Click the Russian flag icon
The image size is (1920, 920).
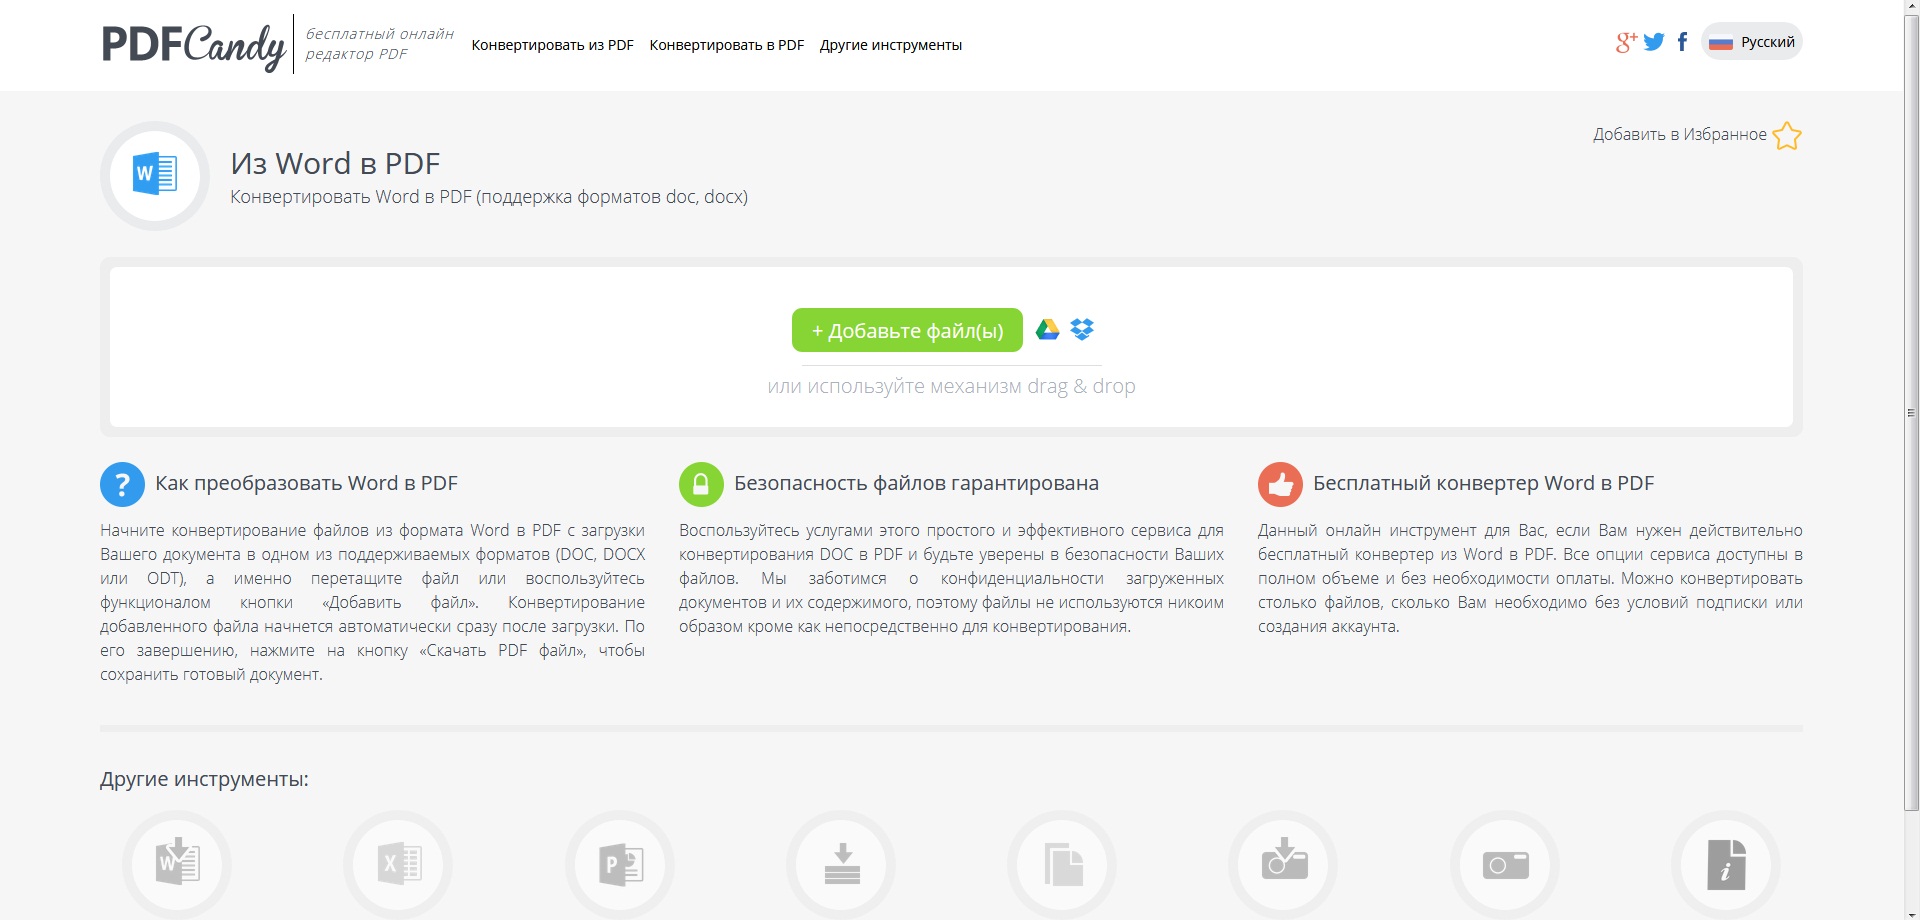tap(1720, 43)
